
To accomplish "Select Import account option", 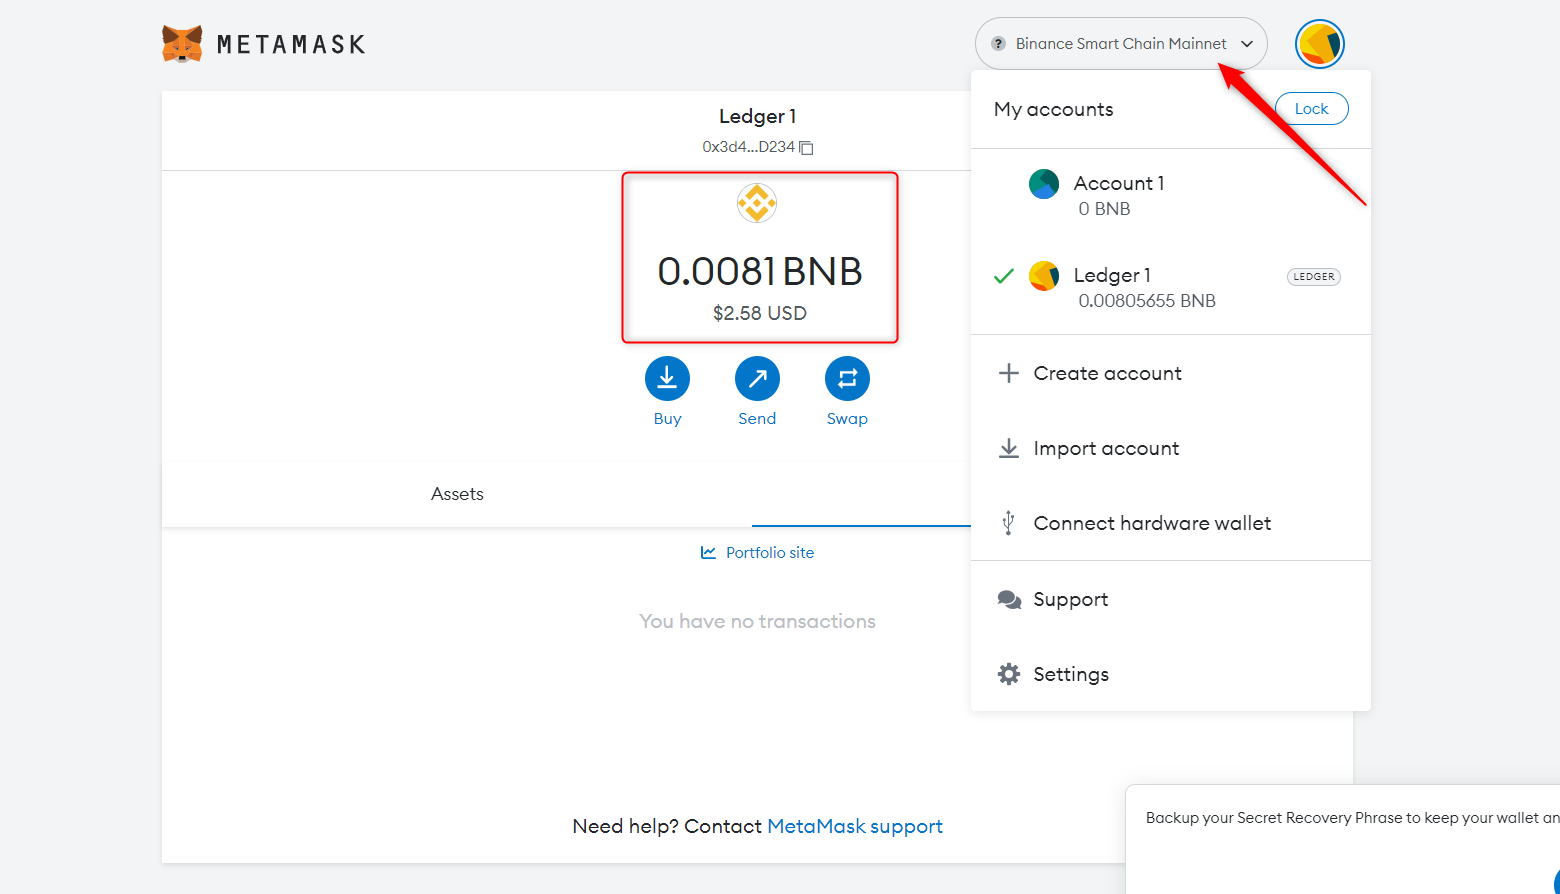I will 1106,448.
